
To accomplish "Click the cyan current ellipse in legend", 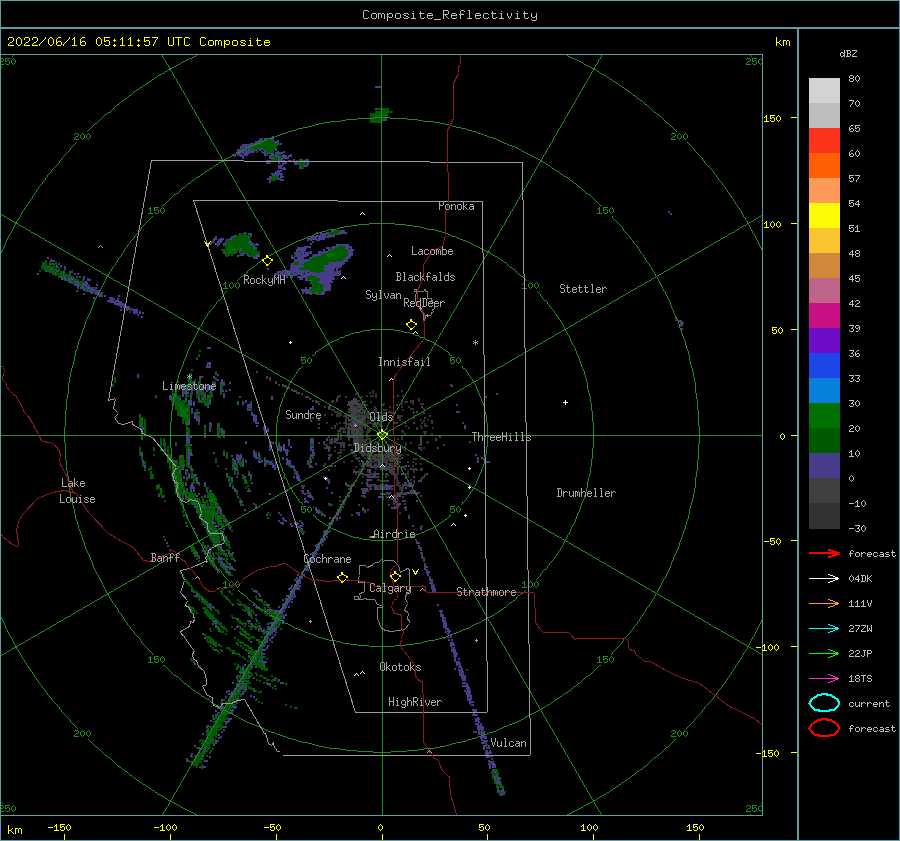I will click(824, 703).
